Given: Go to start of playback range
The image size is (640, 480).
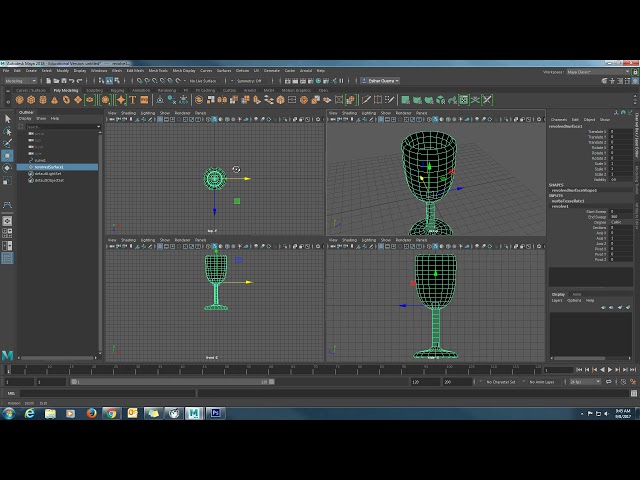Looking at the screenshot, I should 579,369.
